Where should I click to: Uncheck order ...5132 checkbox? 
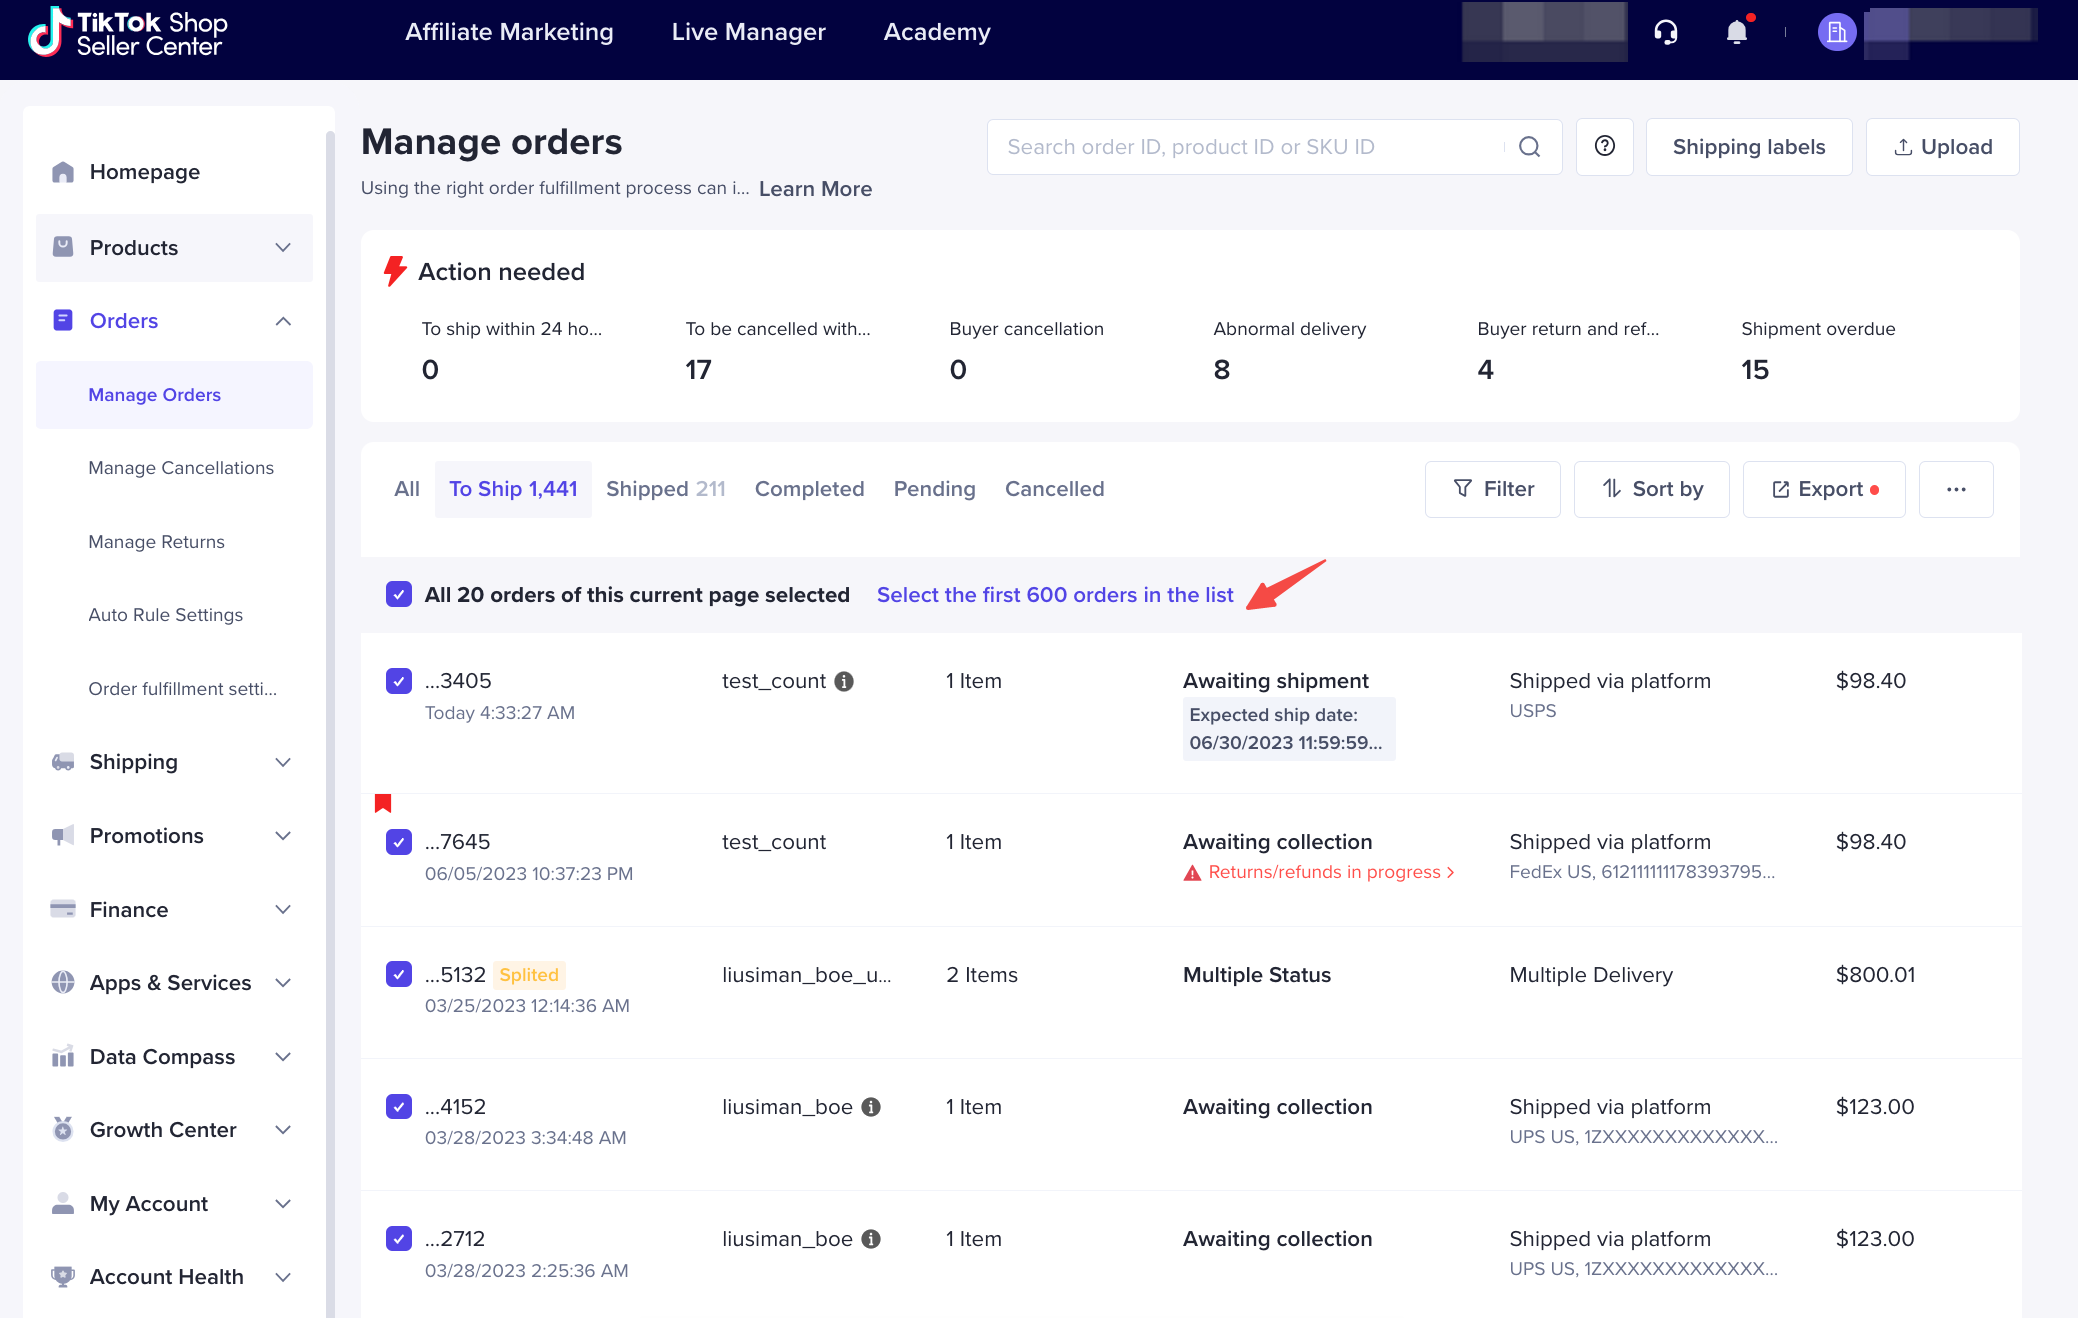399,974
